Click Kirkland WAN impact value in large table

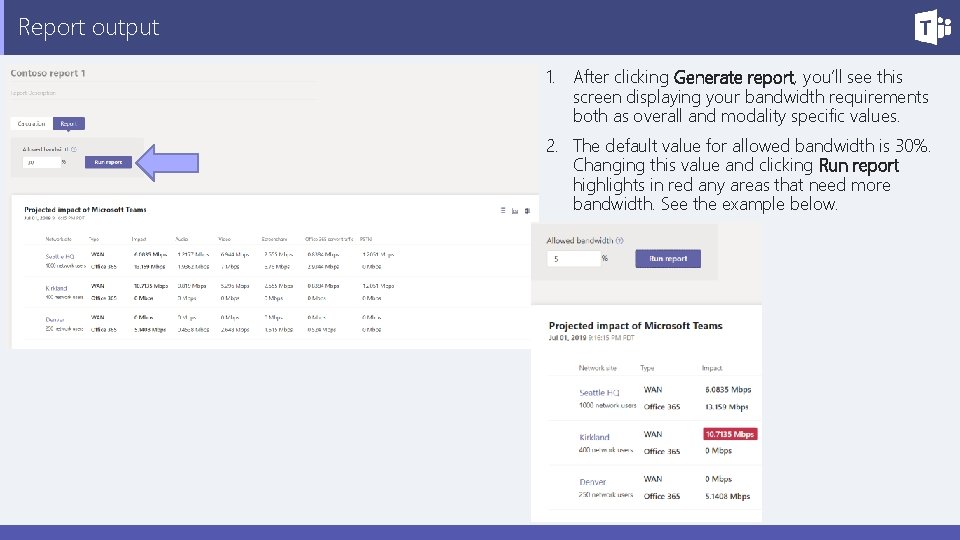pyautogui.click(x=151, y=286)
